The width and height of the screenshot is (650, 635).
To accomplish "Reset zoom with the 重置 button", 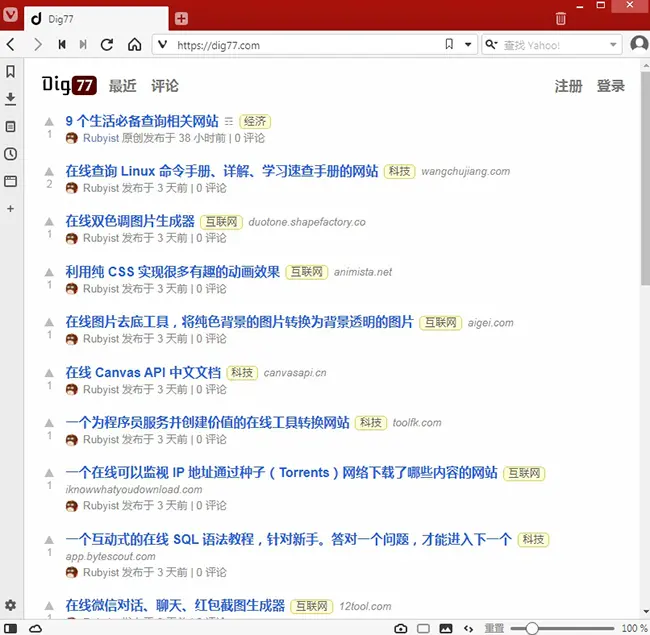I will point(494,628).
